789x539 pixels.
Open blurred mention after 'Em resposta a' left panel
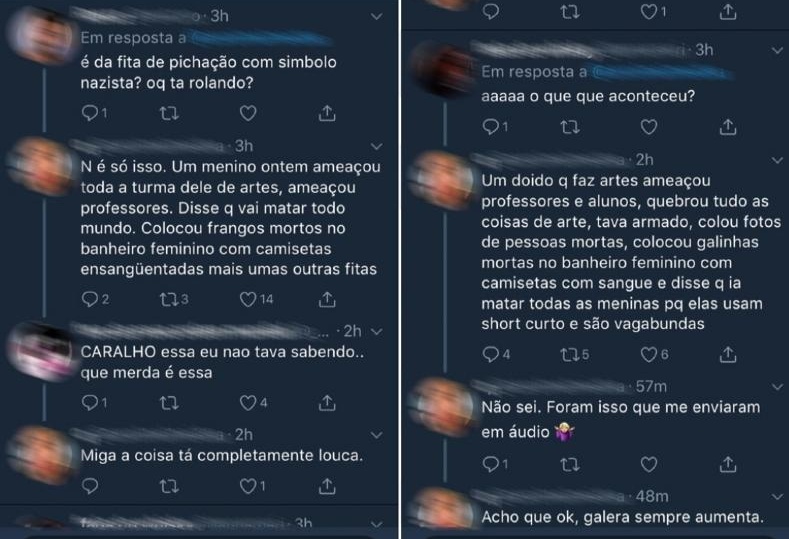tap(260, 38)
